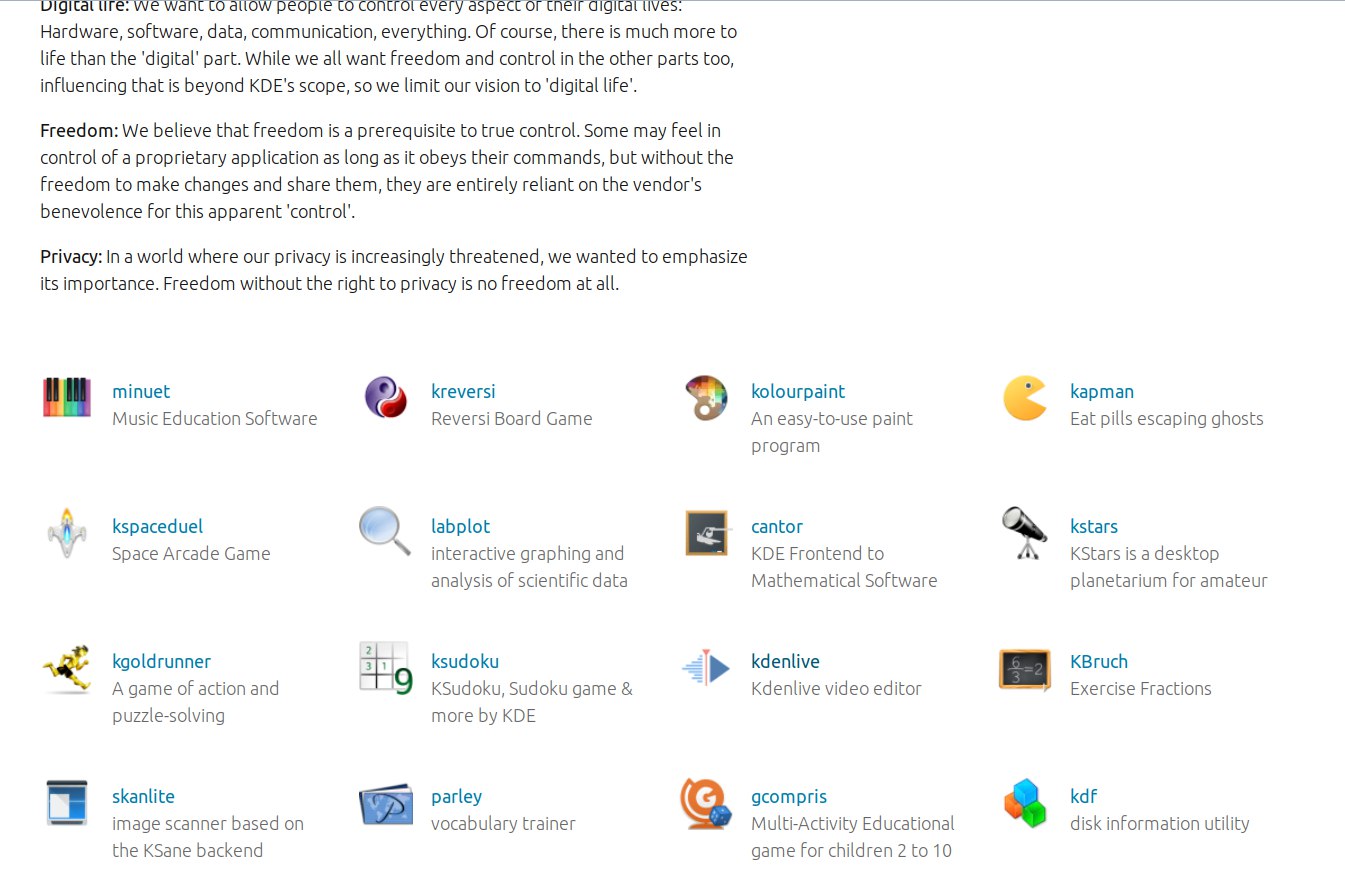
Task: Click the kspaceduel spaceship icon
Action: pos(67,532)
